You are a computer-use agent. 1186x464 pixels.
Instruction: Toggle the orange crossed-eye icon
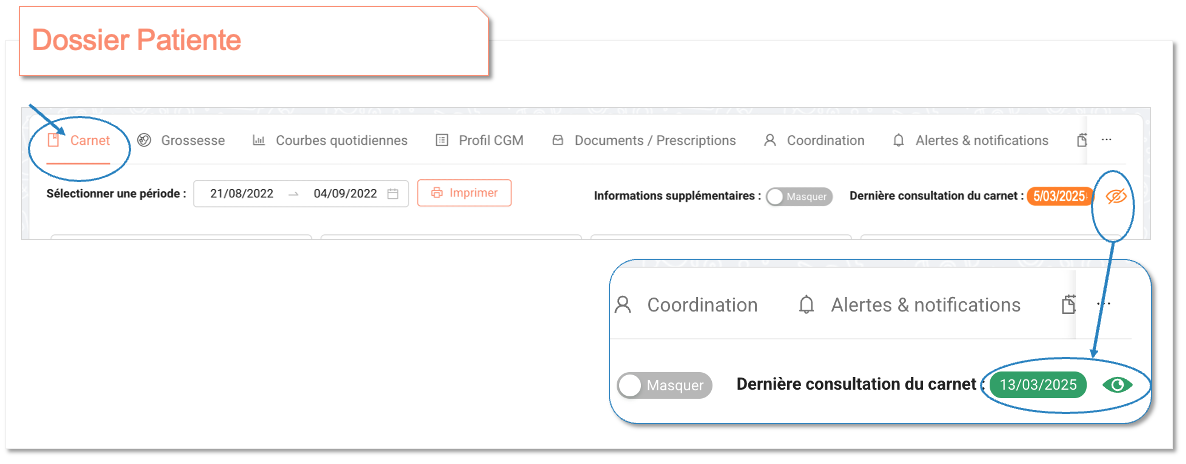tap(1116, 196)
